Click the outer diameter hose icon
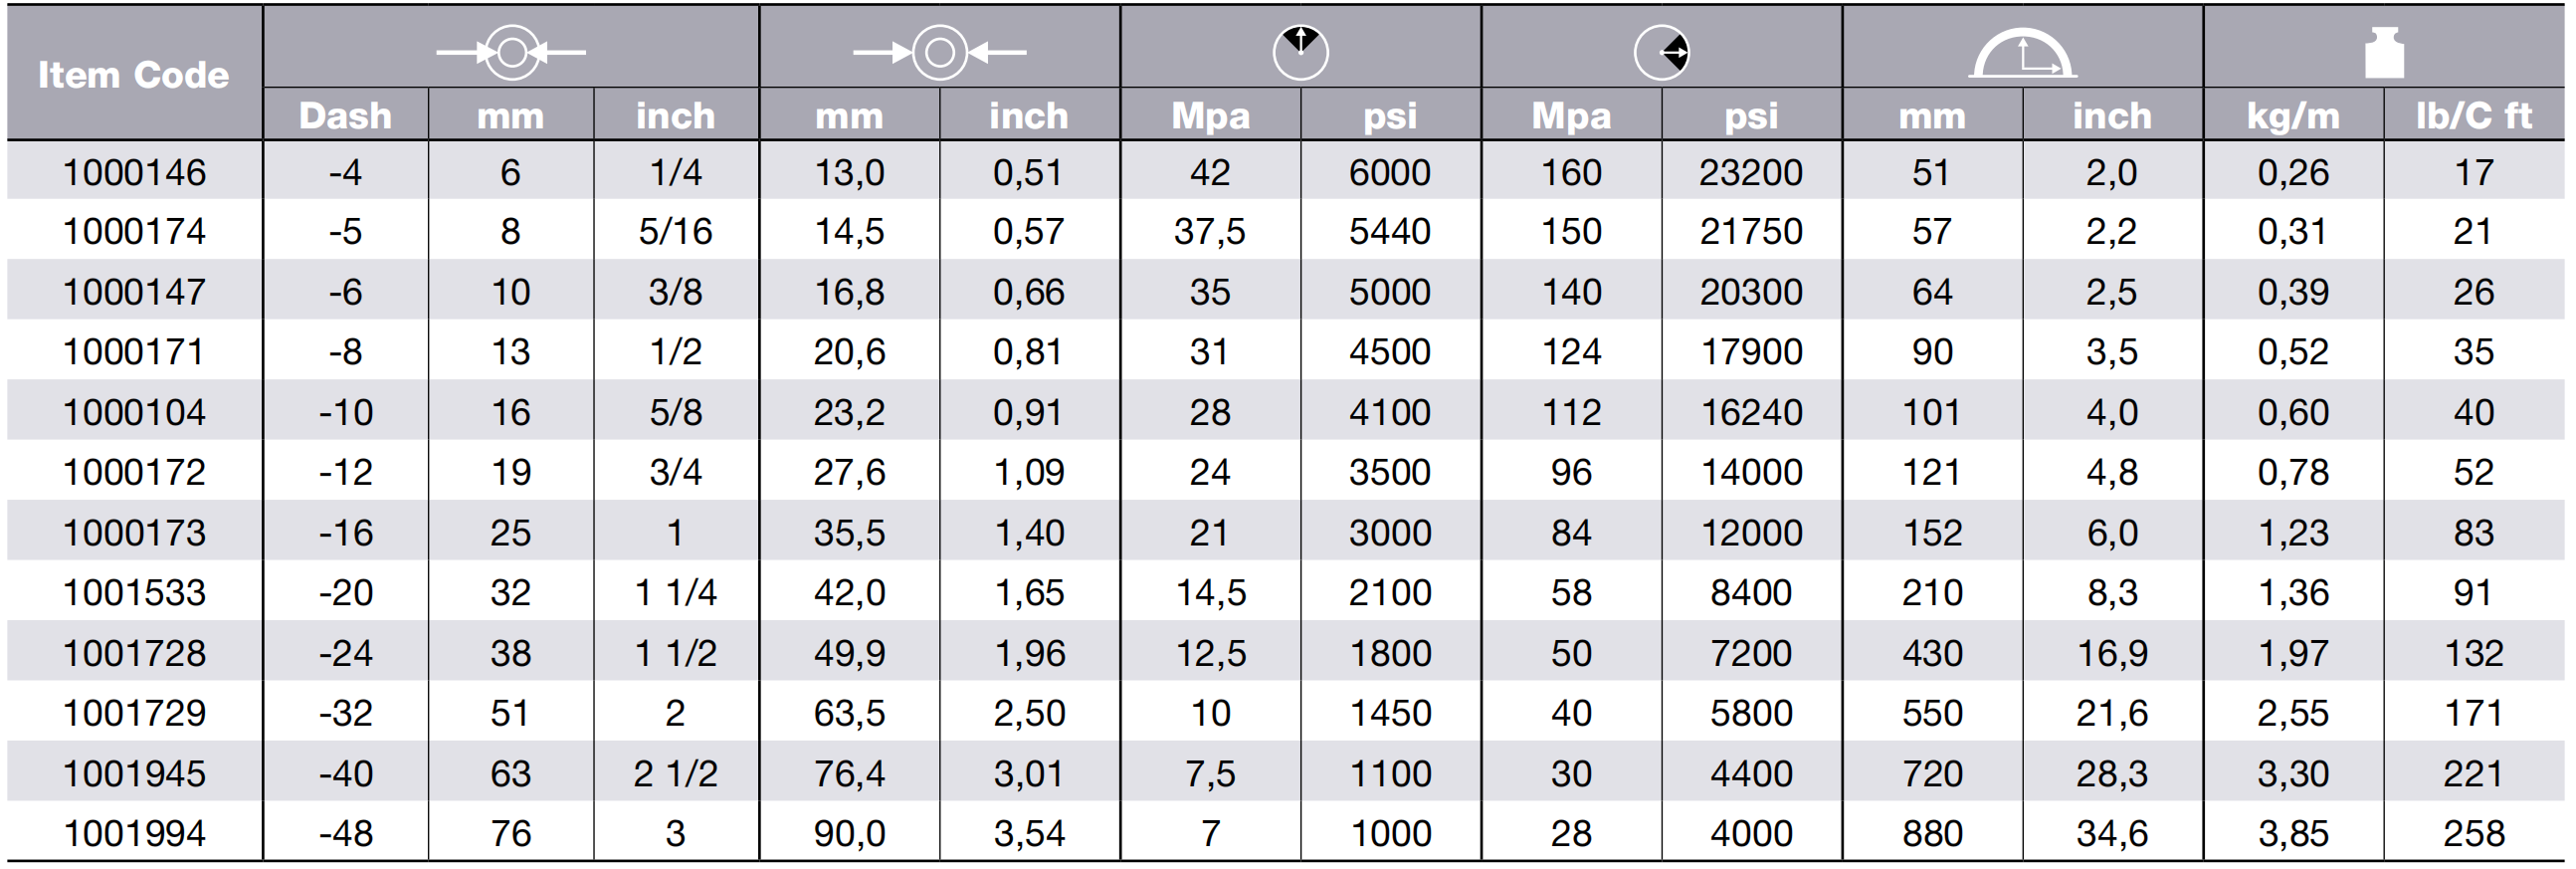Viewport: 2576px width, 869px height. coord(939,51)
